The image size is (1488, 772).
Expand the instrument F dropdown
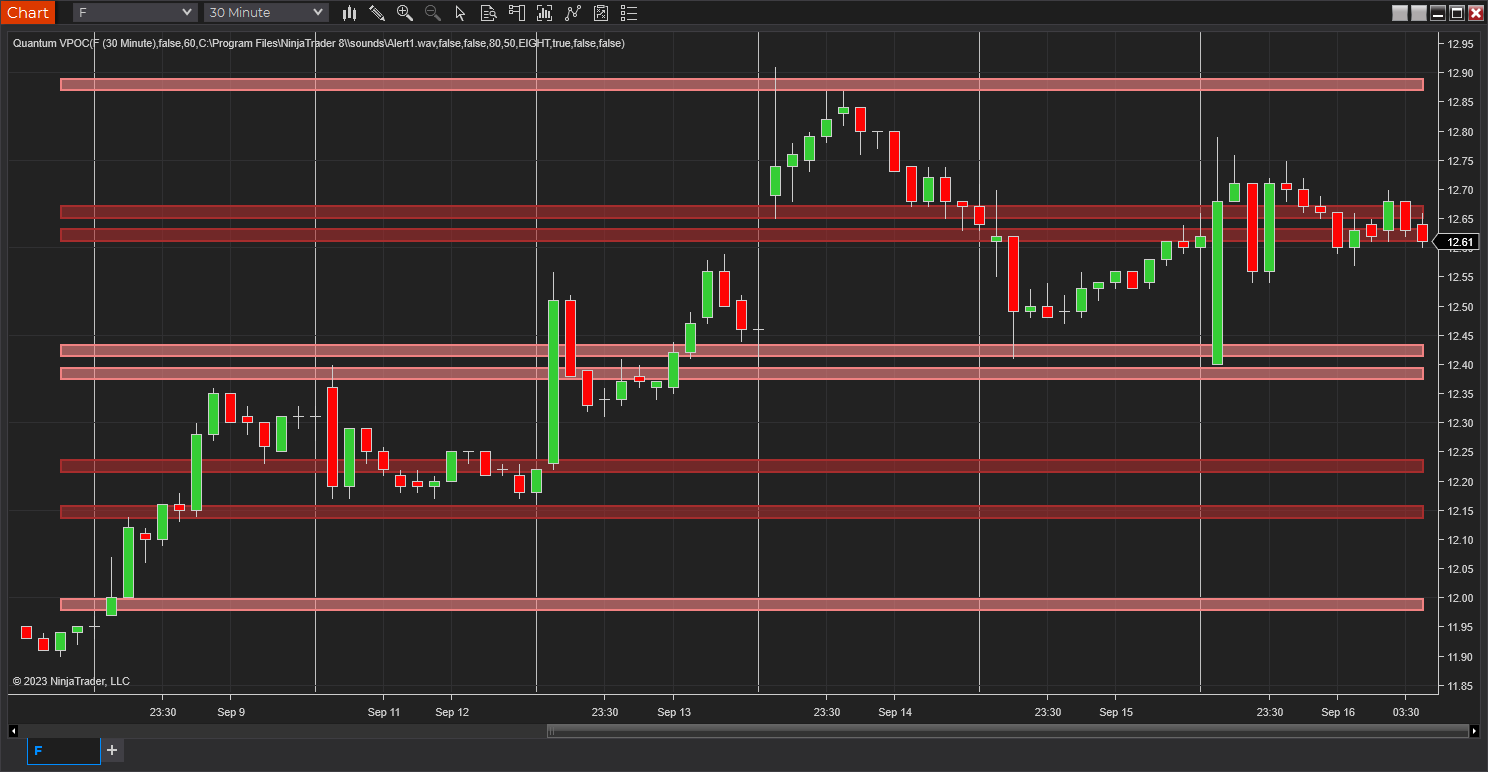click(135, 13)
